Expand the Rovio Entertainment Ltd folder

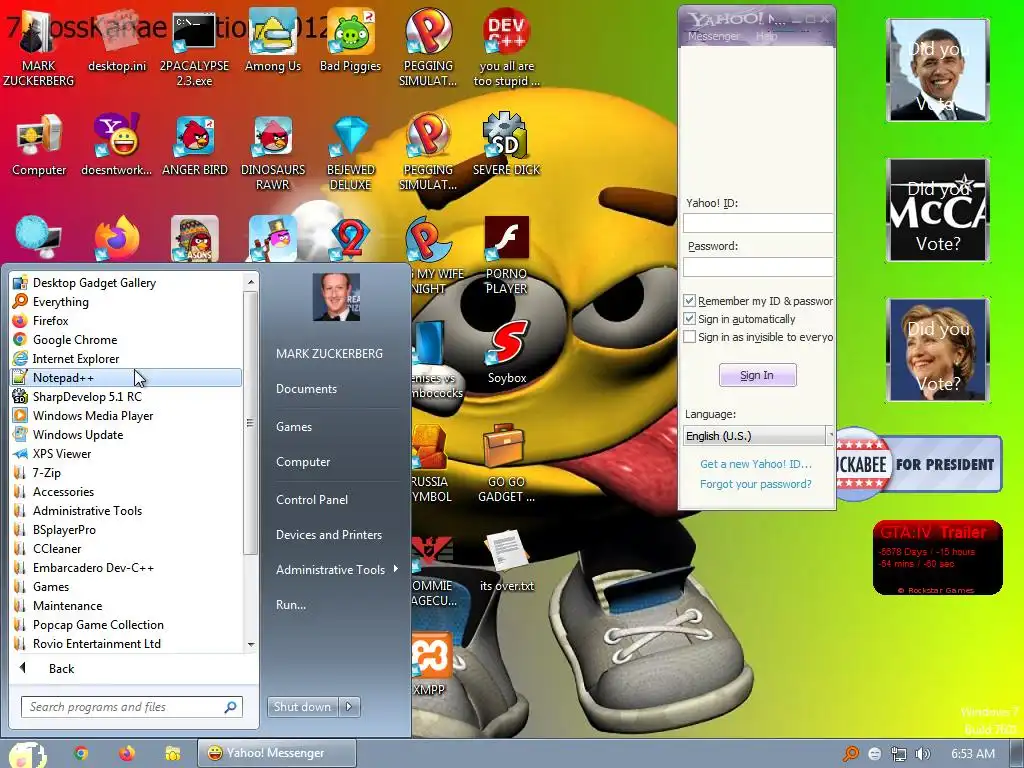pos(127,643)
